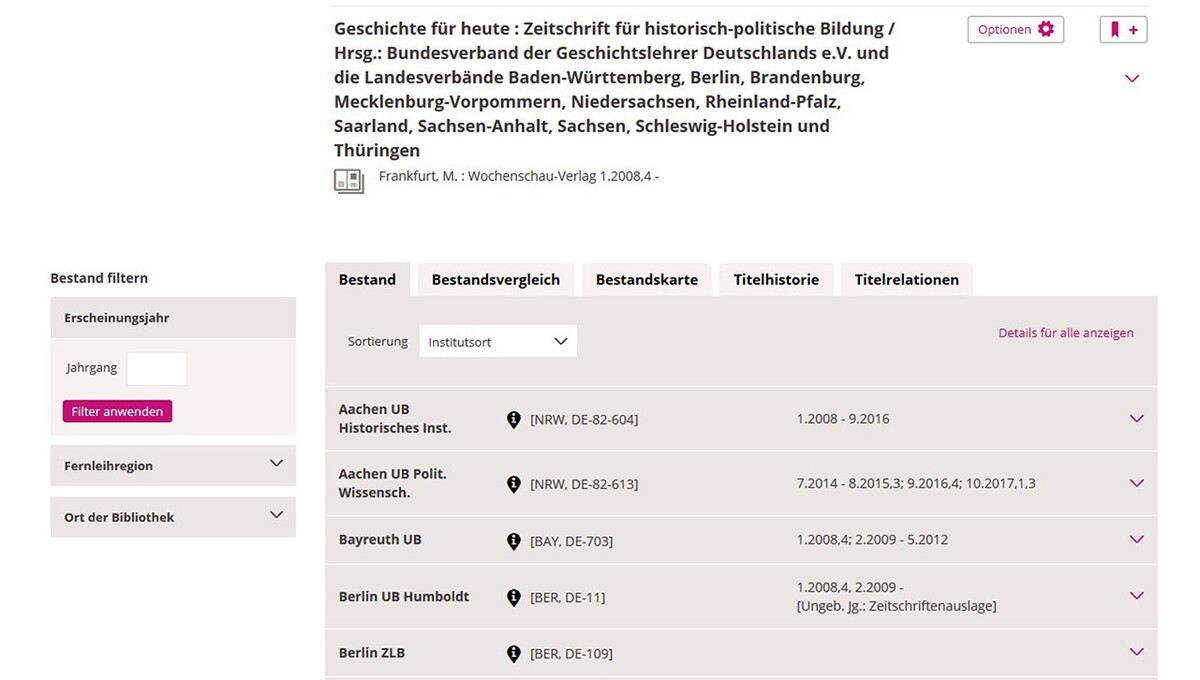The width and height of the screenshot is (1200, 680).
Task: Expand Aachen UB Historisches Inst. holdings row
Action: coord(1136,419)
